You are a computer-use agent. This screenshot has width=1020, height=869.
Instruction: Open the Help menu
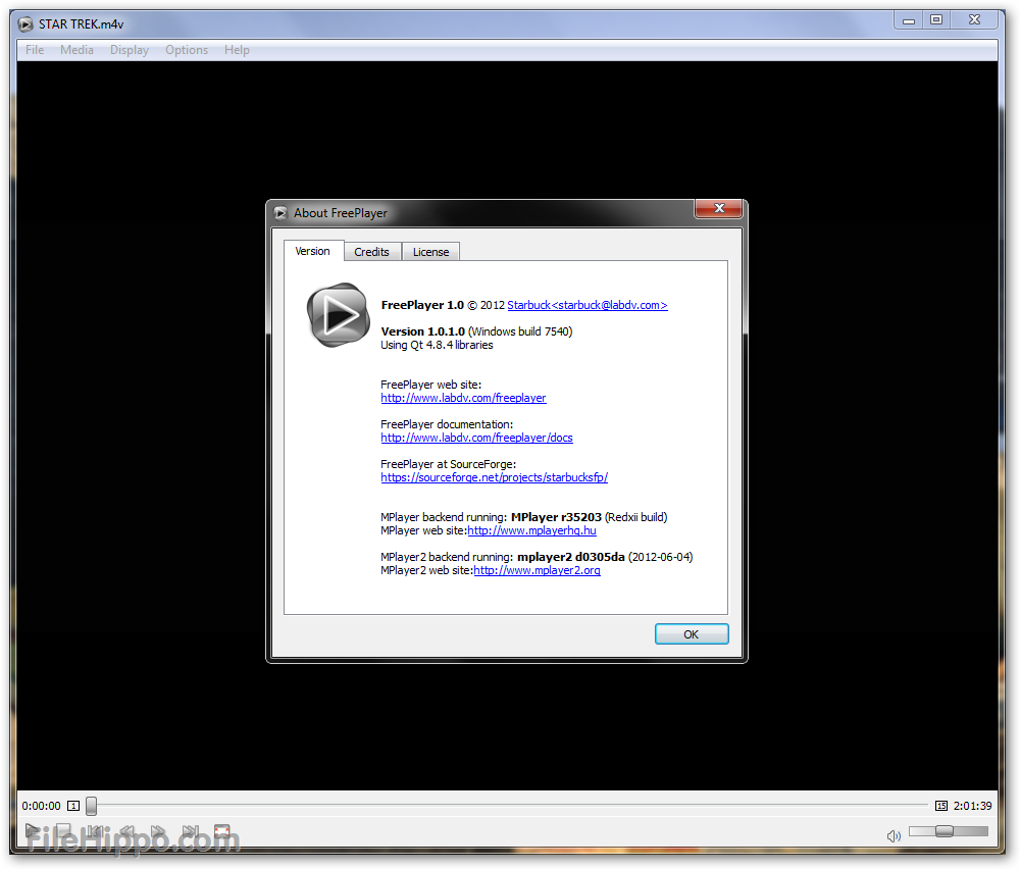[x=237, y=49]
